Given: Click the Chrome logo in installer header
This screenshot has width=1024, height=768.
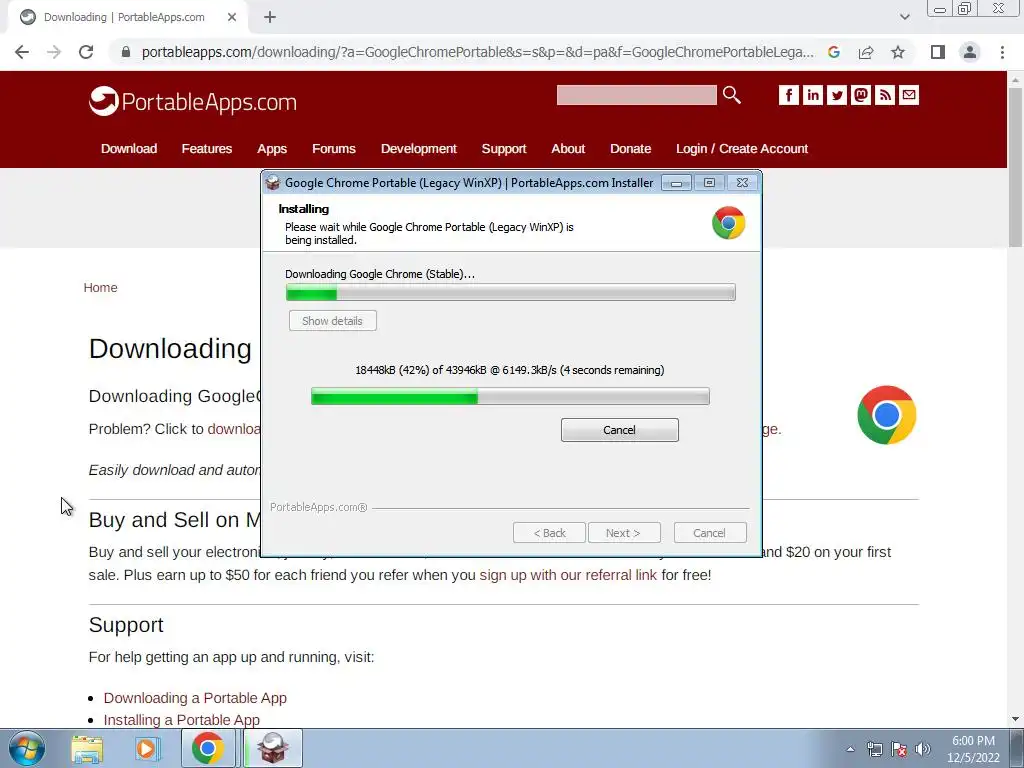Looking at the screenshot, I should tap(728, 223).
